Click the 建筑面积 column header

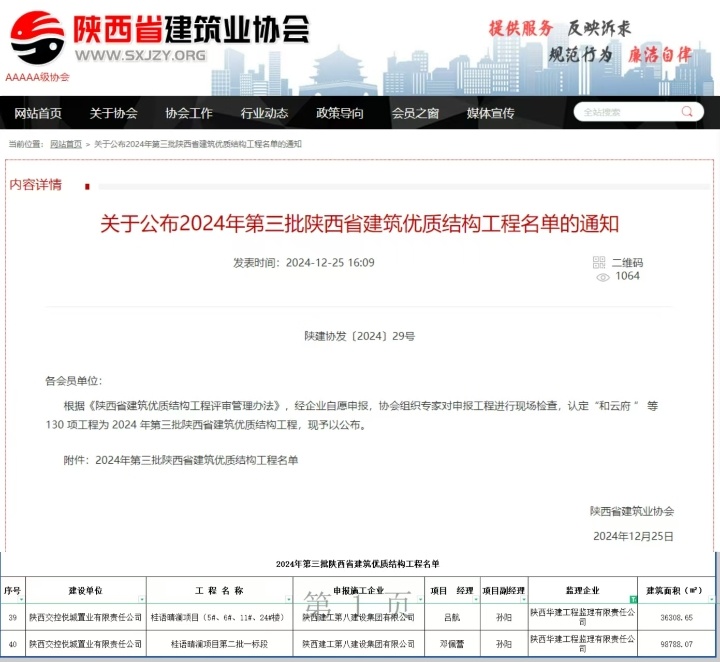pyautogui.click(x=680, y=590)
